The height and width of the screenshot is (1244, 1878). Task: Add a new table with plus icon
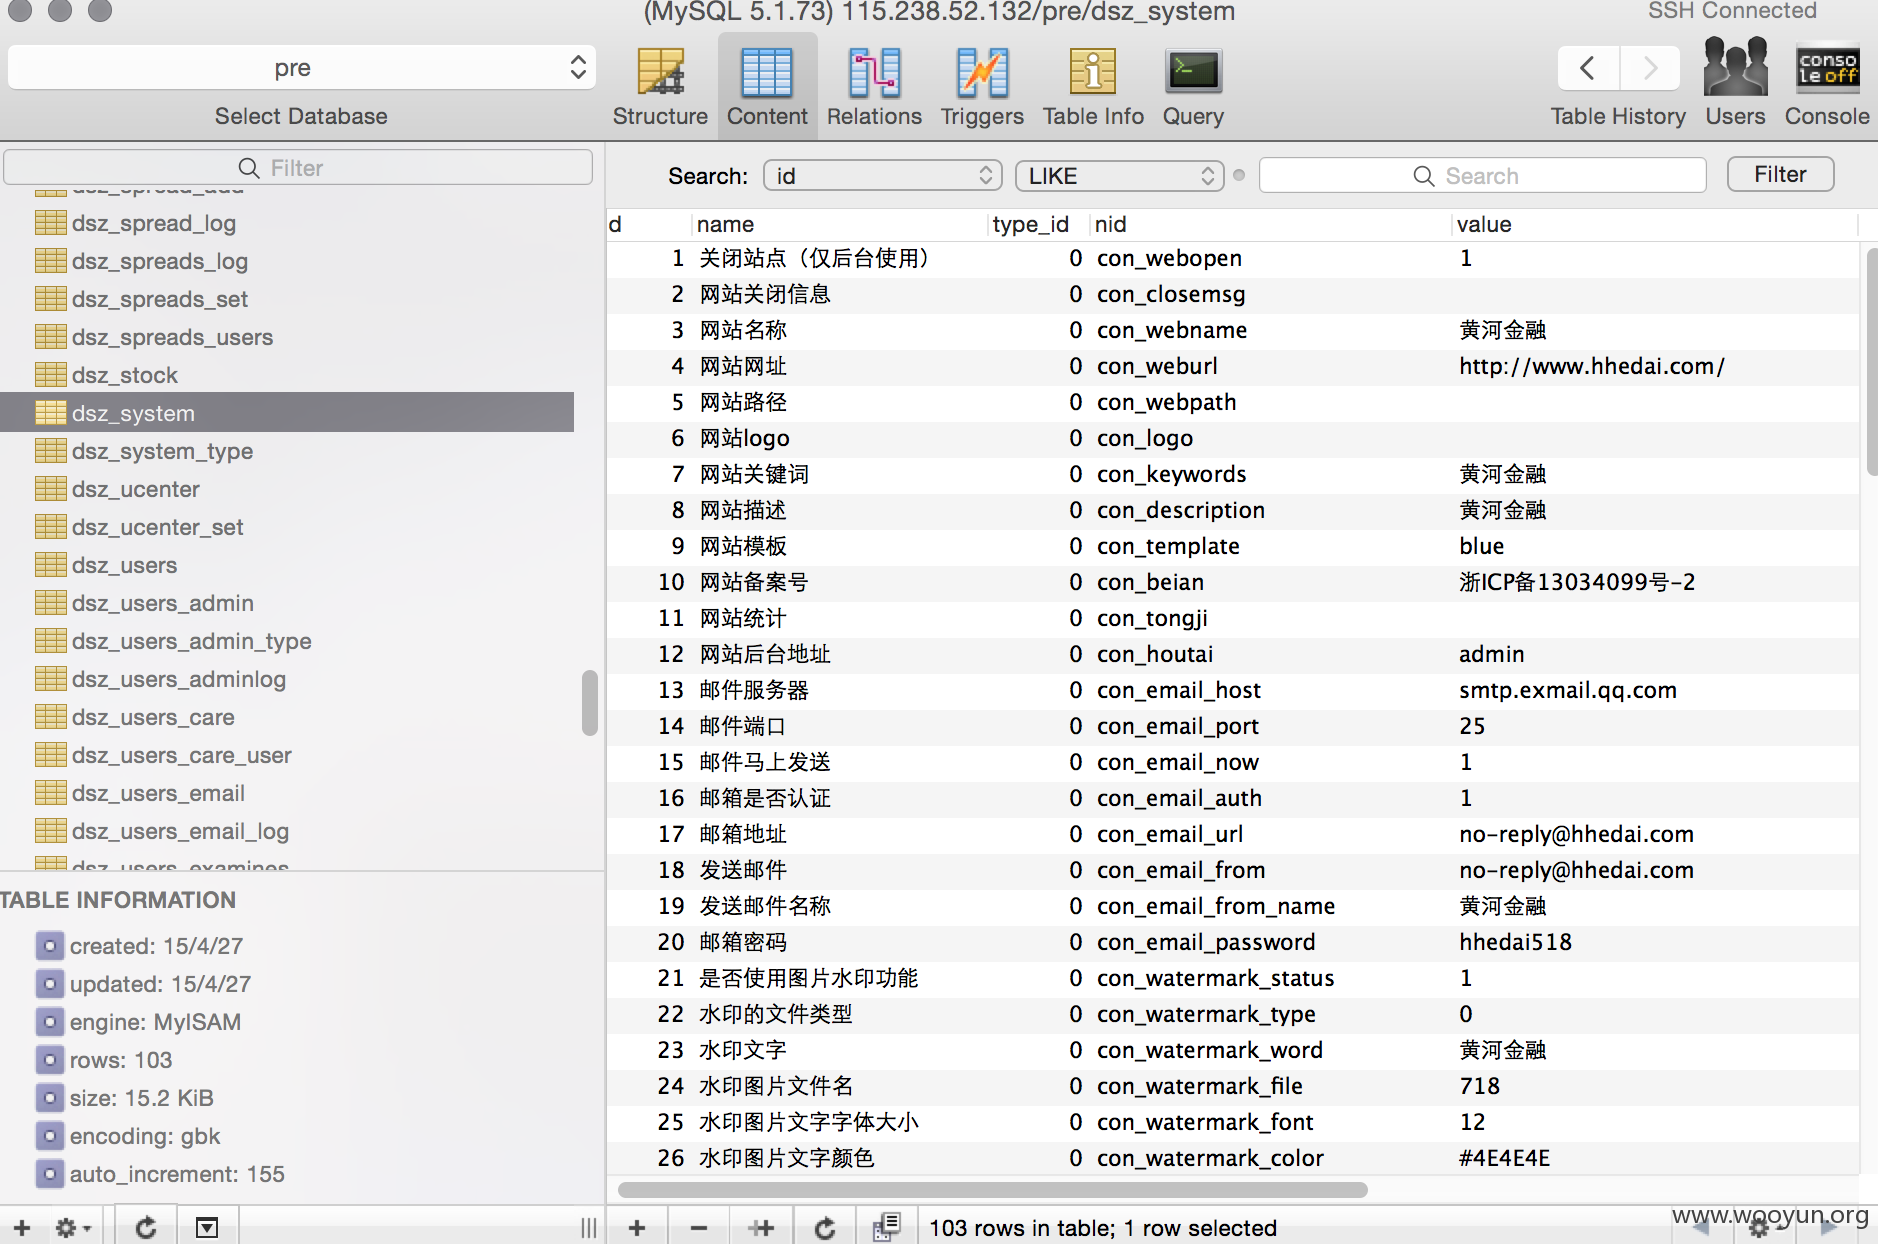click(22, 1227)
